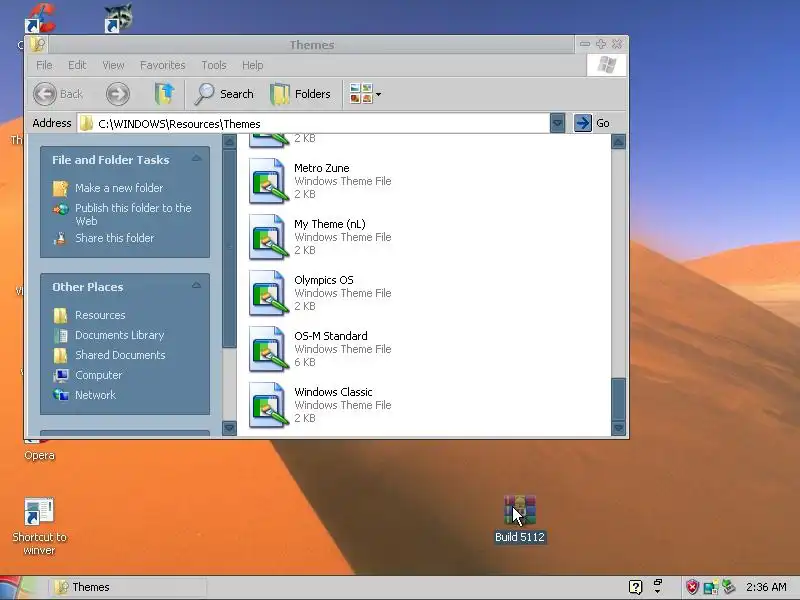The image size is (800, 600).
Task: Select the raccoon shortcut desktop icon
Action: click(x=118, y=18)
